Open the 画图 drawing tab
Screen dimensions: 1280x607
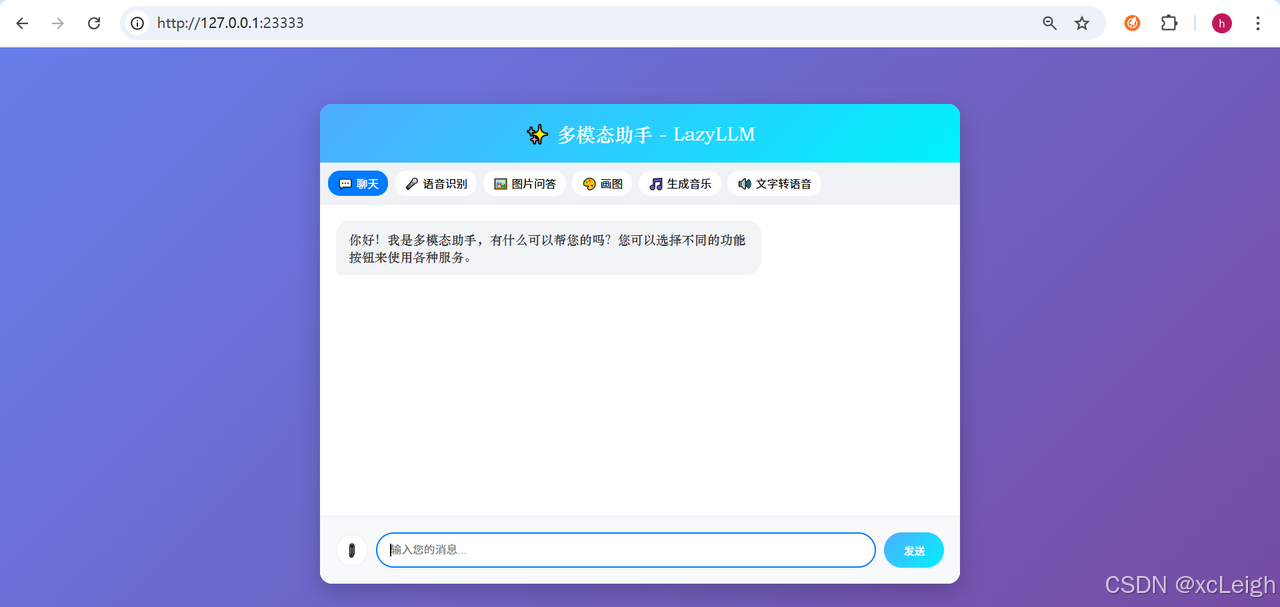[x=602, y=184]
